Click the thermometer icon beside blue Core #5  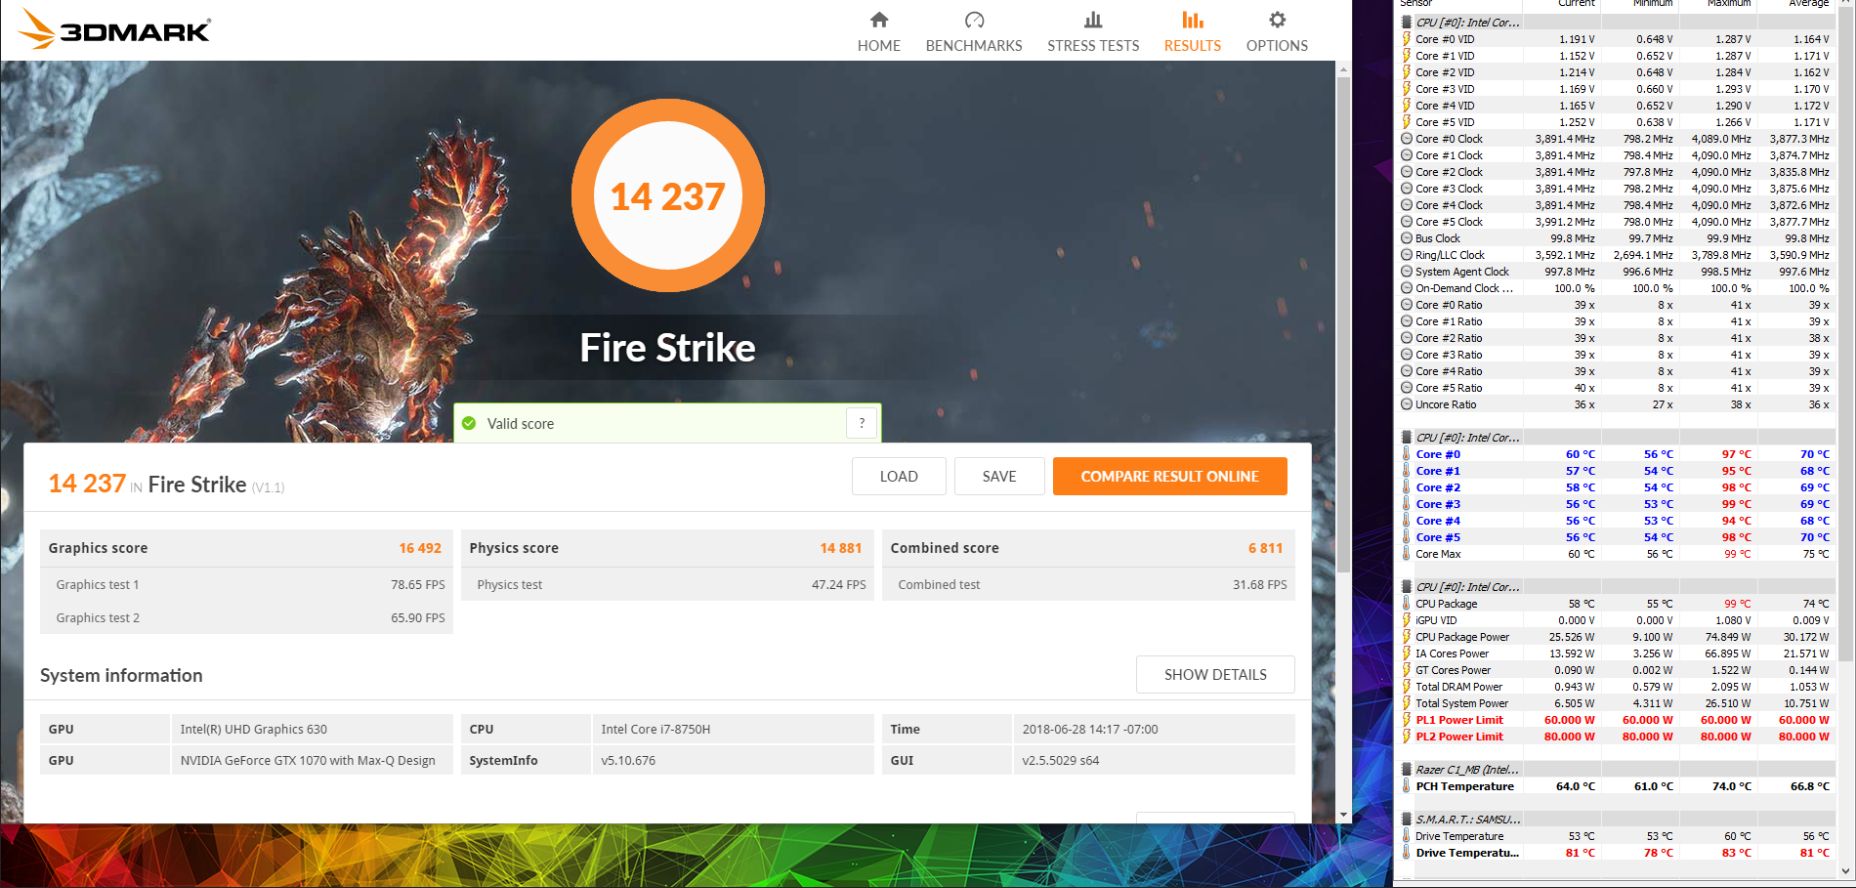click(1407, 537)
